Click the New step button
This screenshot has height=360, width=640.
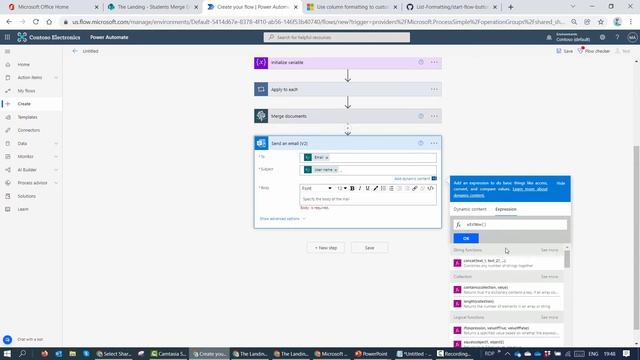[x=326, y=248]
